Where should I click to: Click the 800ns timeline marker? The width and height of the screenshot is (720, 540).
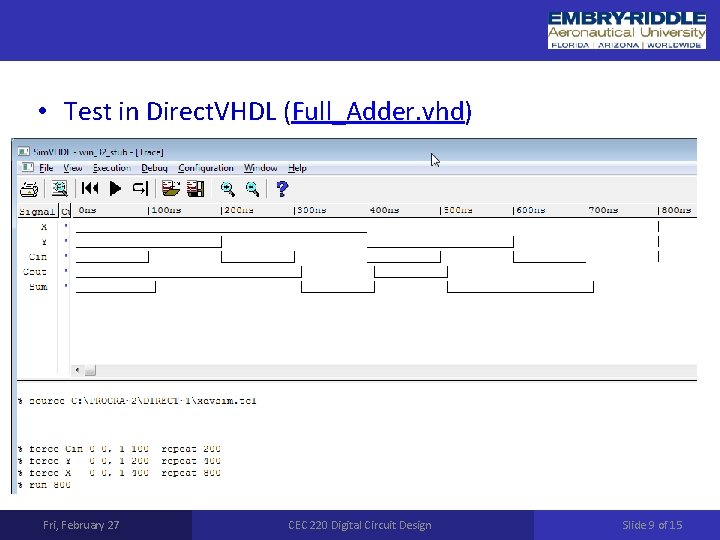[x=675, y=210]
